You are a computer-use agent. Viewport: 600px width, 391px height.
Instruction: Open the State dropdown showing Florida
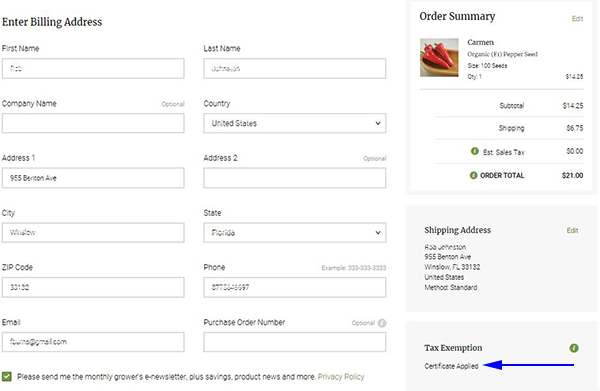click(x=295, y=233)
